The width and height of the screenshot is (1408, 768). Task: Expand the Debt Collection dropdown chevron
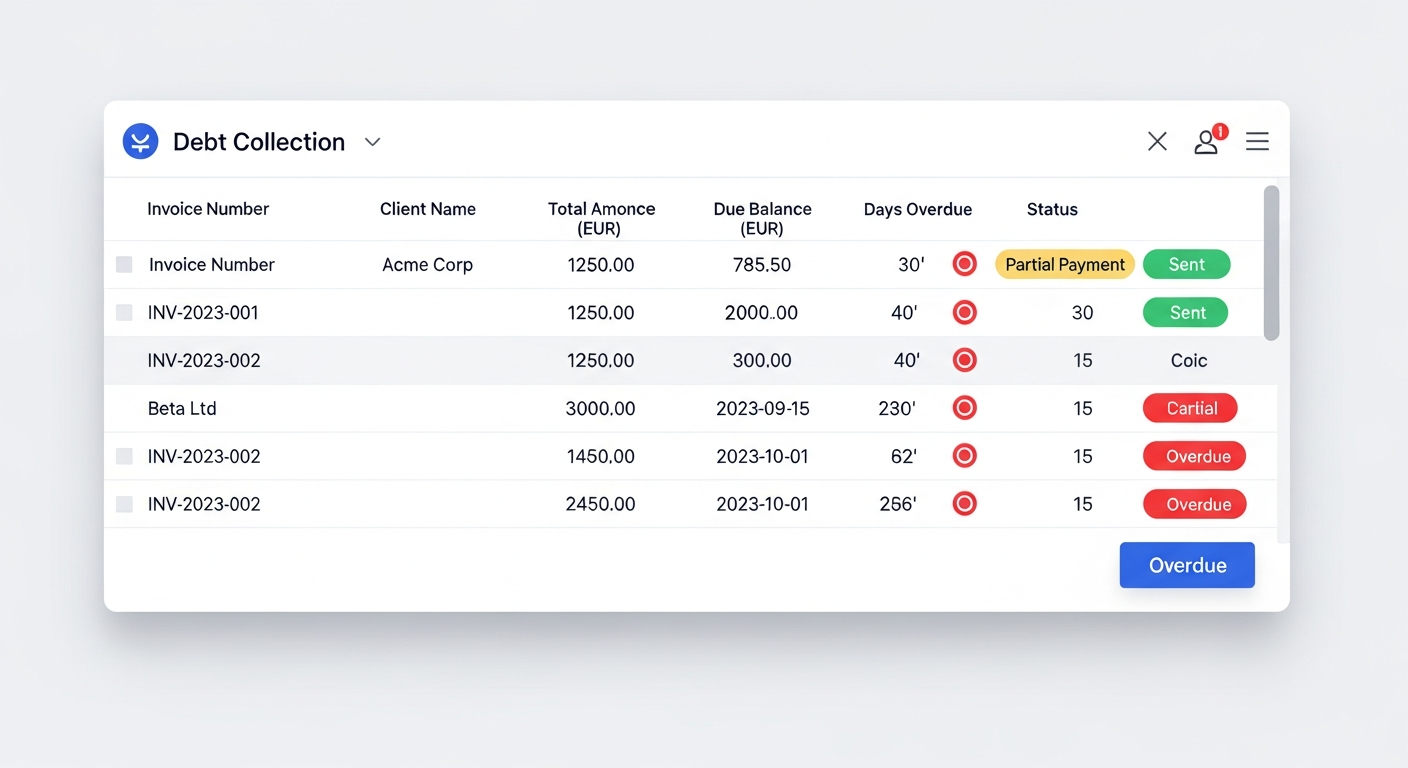pos(372,142)
